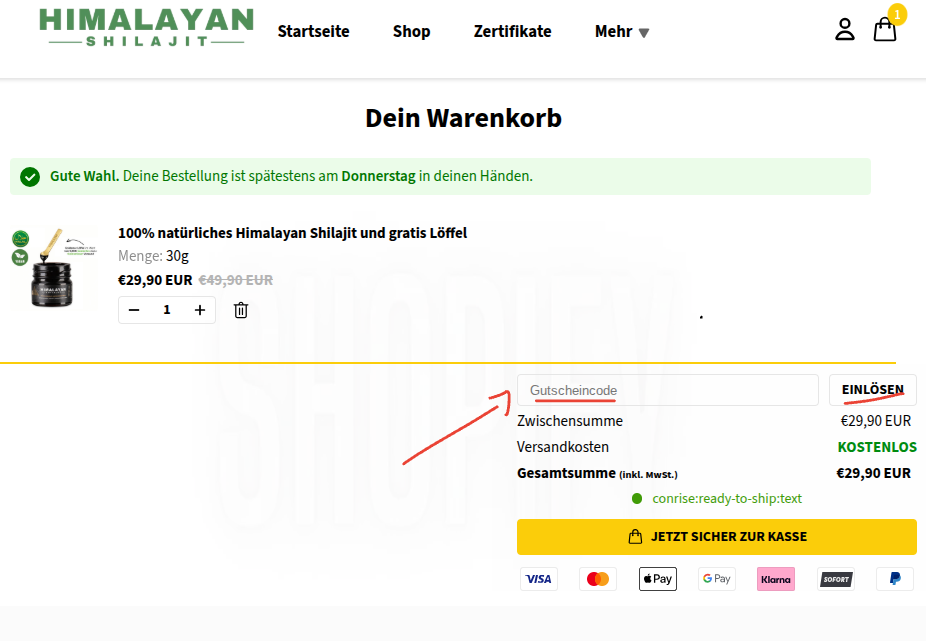Open the user account icon

click(845, 30)
